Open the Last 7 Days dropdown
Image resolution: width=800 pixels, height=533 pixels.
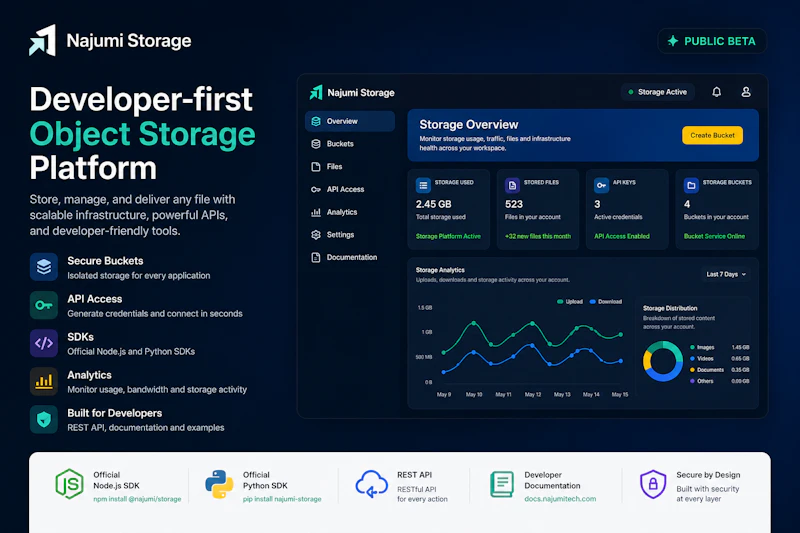pyautogui.click(x=726, y=274)
